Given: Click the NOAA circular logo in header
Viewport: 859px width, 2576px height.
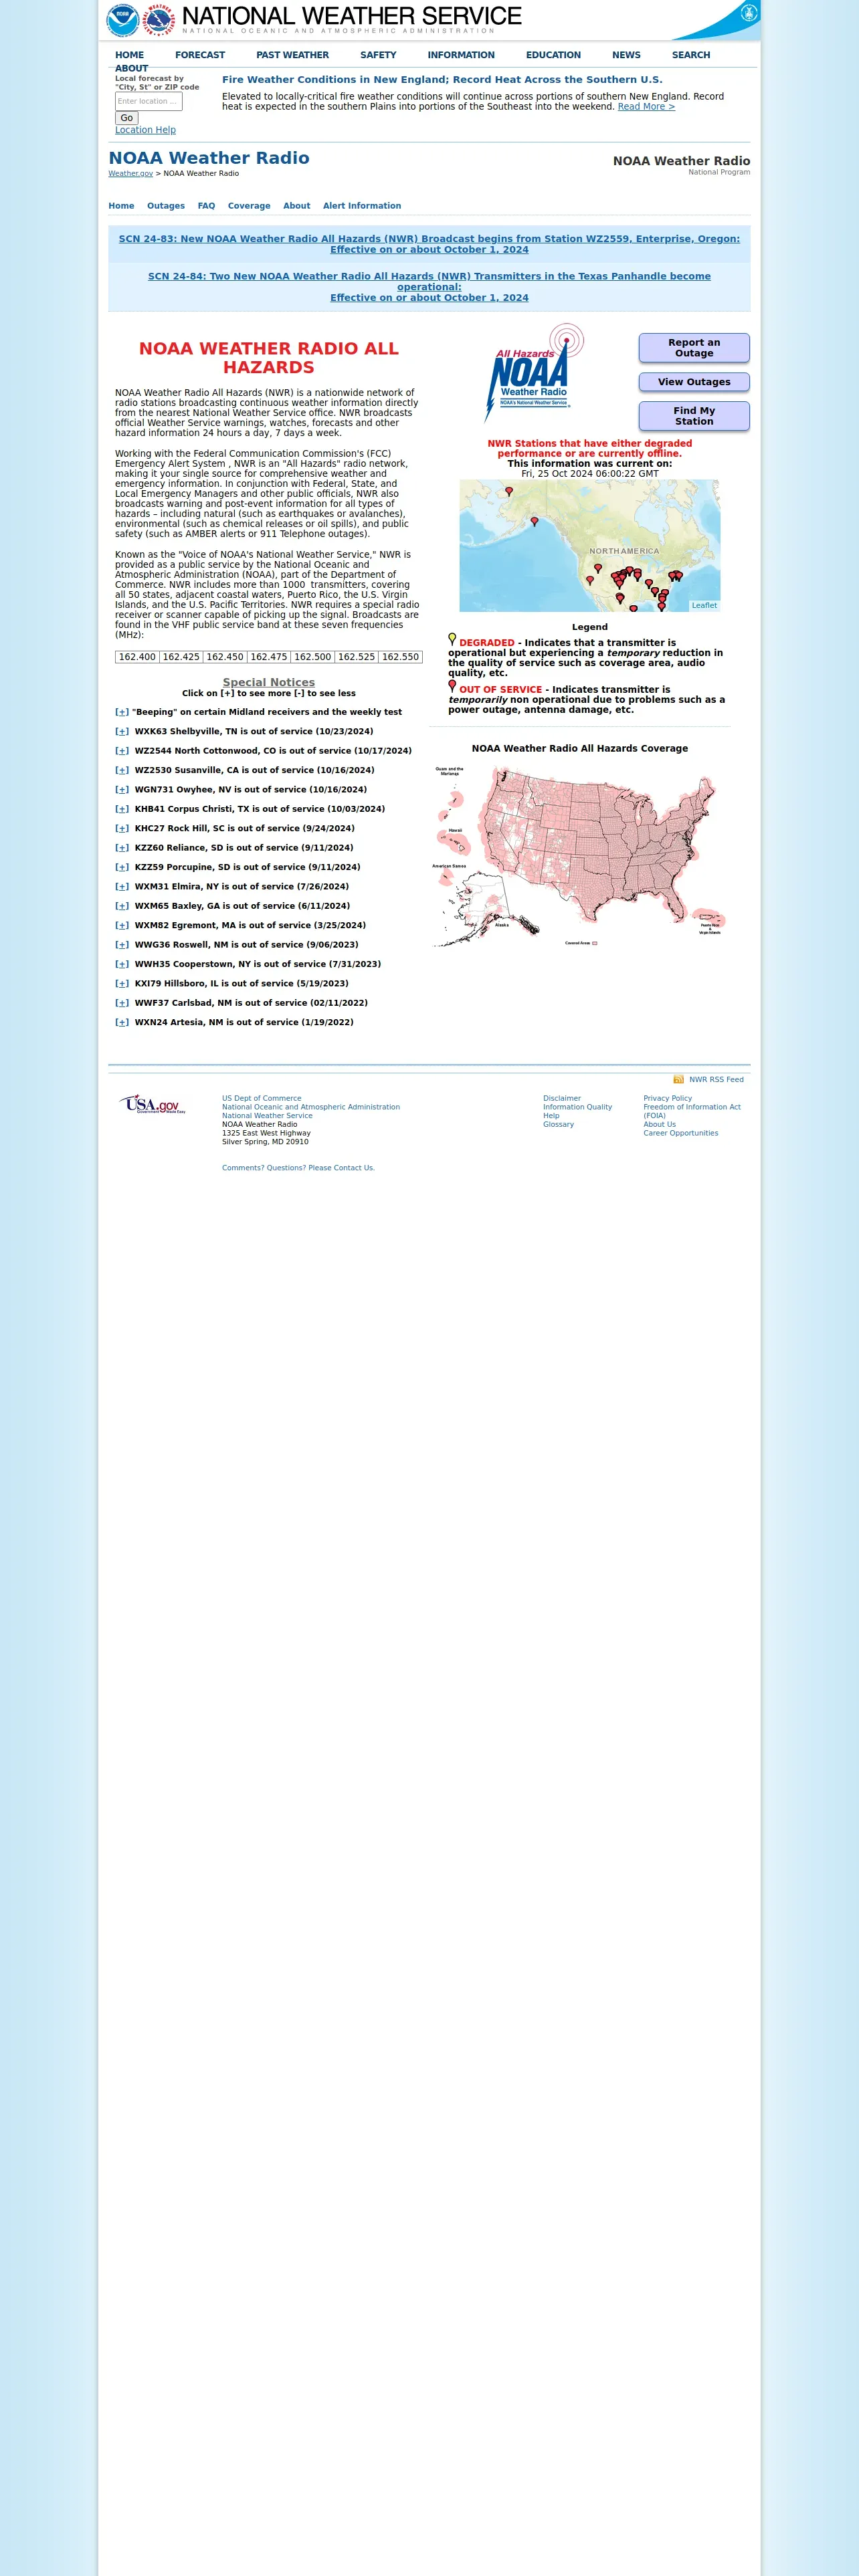Looking at the screenshot, I should click(123, 19).
